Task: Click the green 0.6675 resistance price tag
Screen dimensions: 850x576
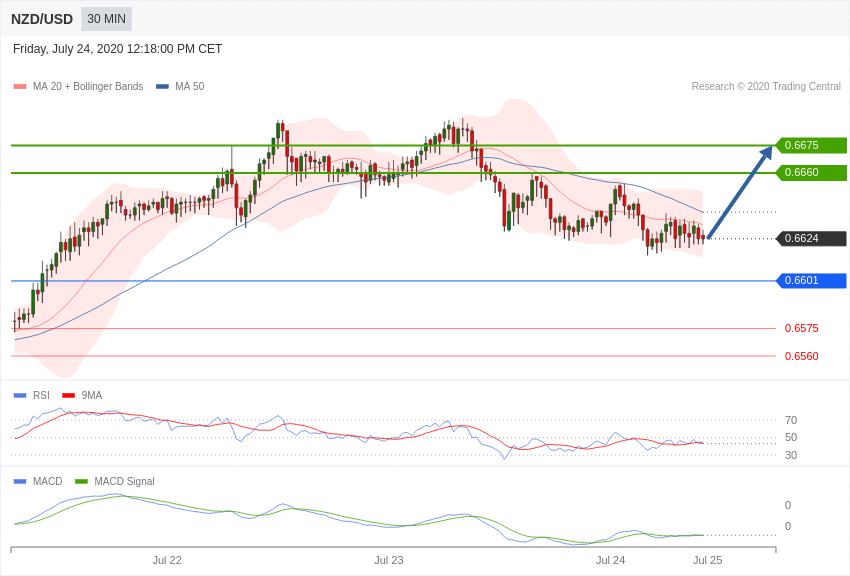Action: pos(812,145)
